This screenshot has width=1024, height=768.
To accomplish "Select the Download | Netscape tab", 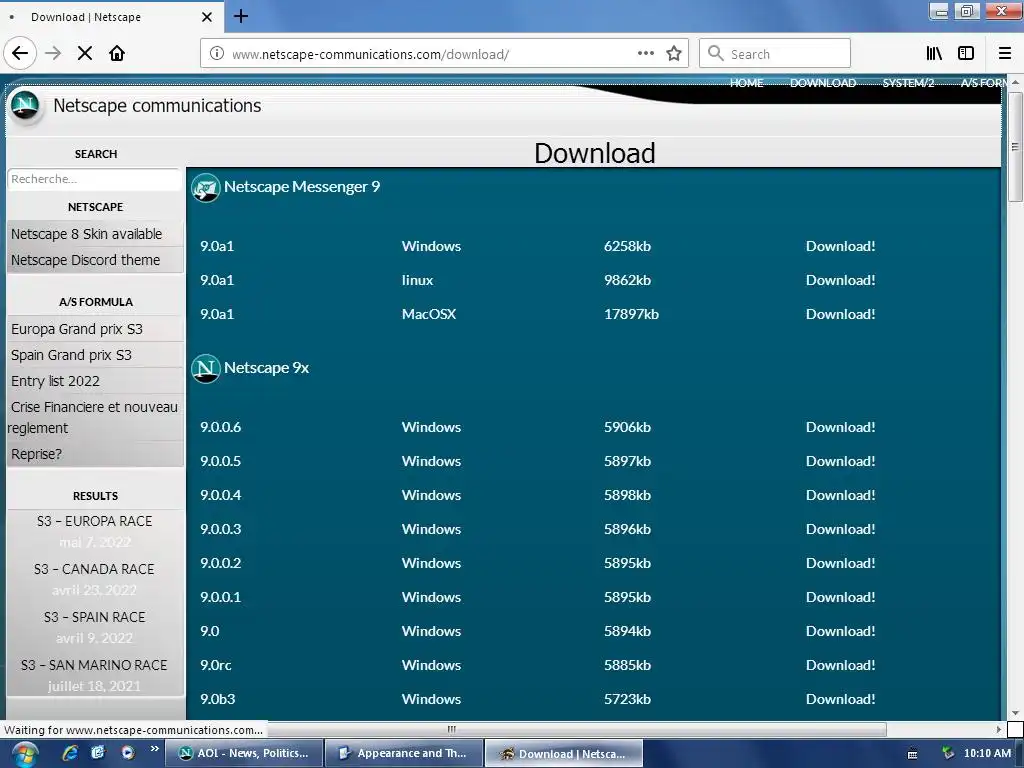I will point(111,17).
